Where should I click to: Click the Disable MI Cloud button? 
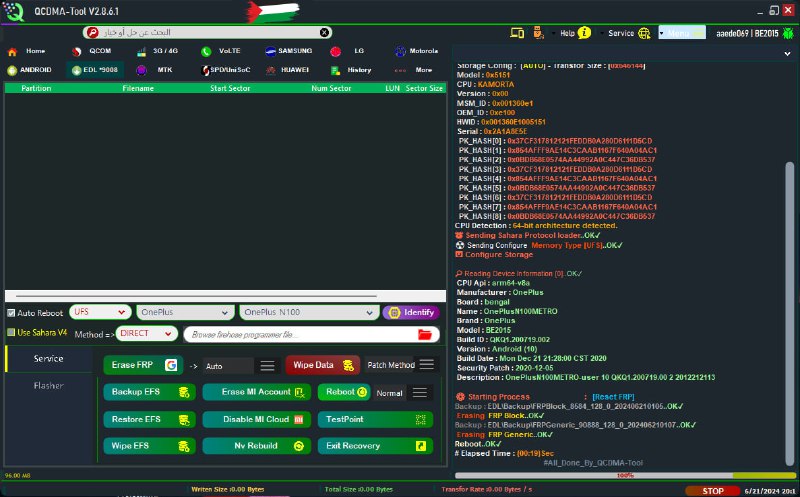[257, 419]
